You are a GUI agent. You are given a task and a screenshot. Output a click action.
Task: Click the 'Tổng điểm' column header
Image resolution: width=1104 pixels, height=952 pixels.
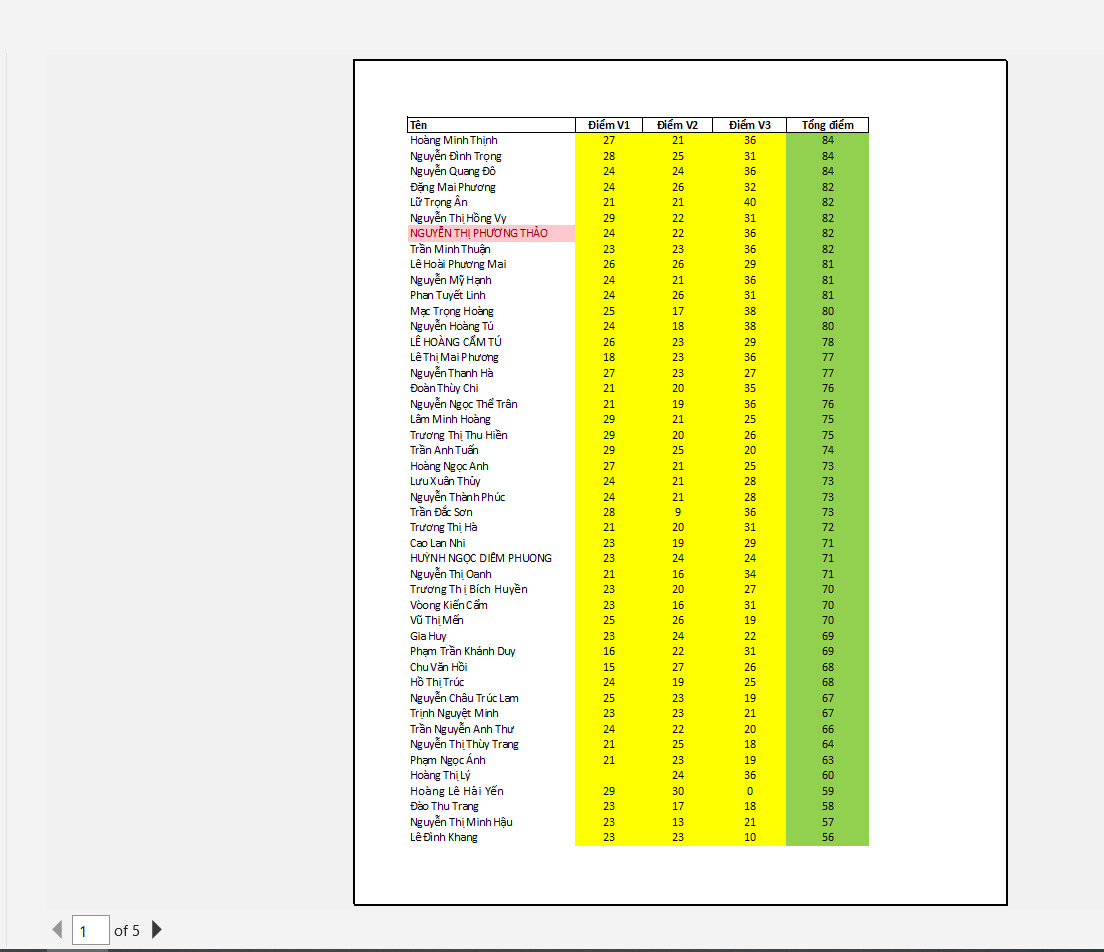coord(827,125)
